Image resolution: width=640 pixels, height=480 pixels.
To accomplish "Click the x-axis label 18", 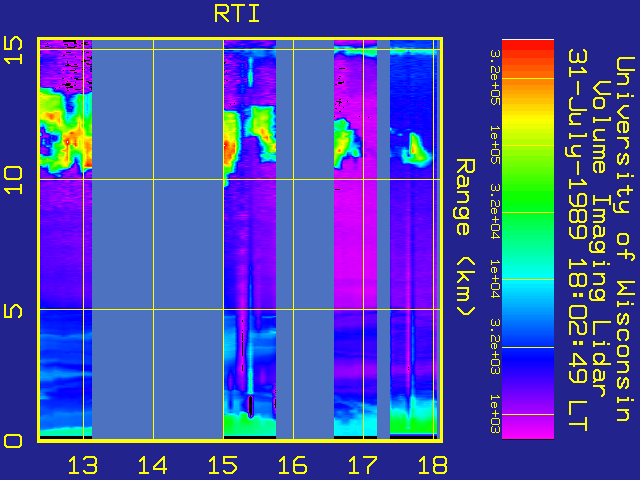I will pyautogui.click(x=433, y=465).
